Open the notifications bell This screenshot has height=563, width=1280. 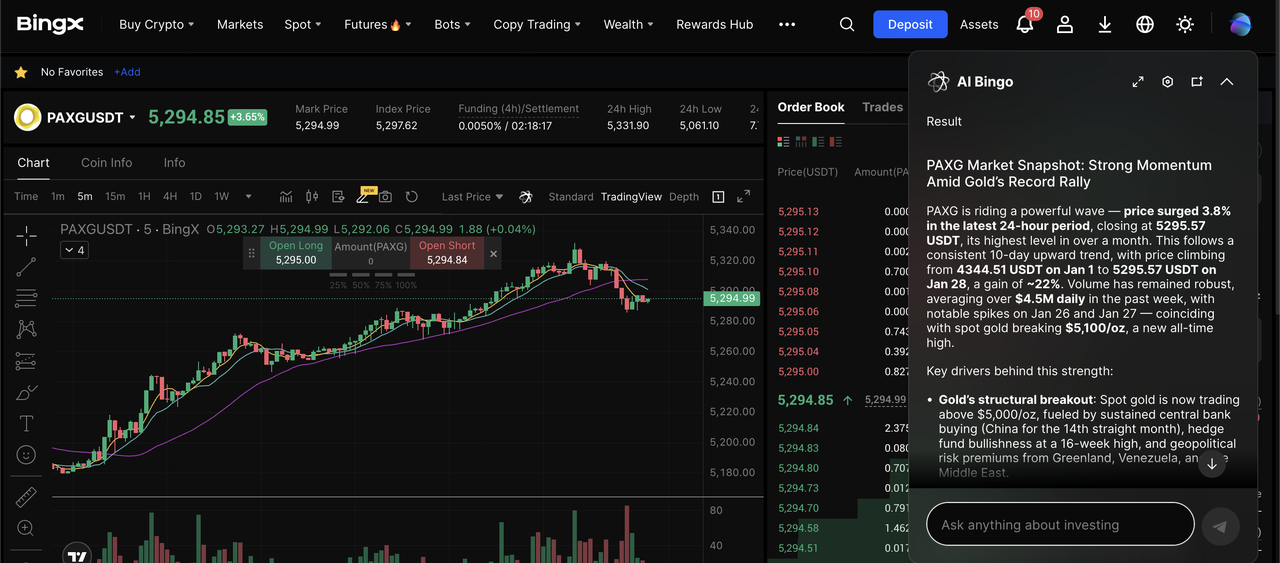pyautogui.click(x=1024, y=25)
